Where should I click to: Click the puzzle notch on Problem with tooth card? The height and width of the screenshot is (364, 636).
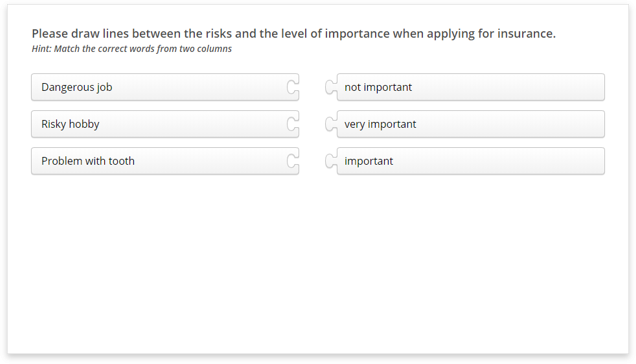point(293,161)
